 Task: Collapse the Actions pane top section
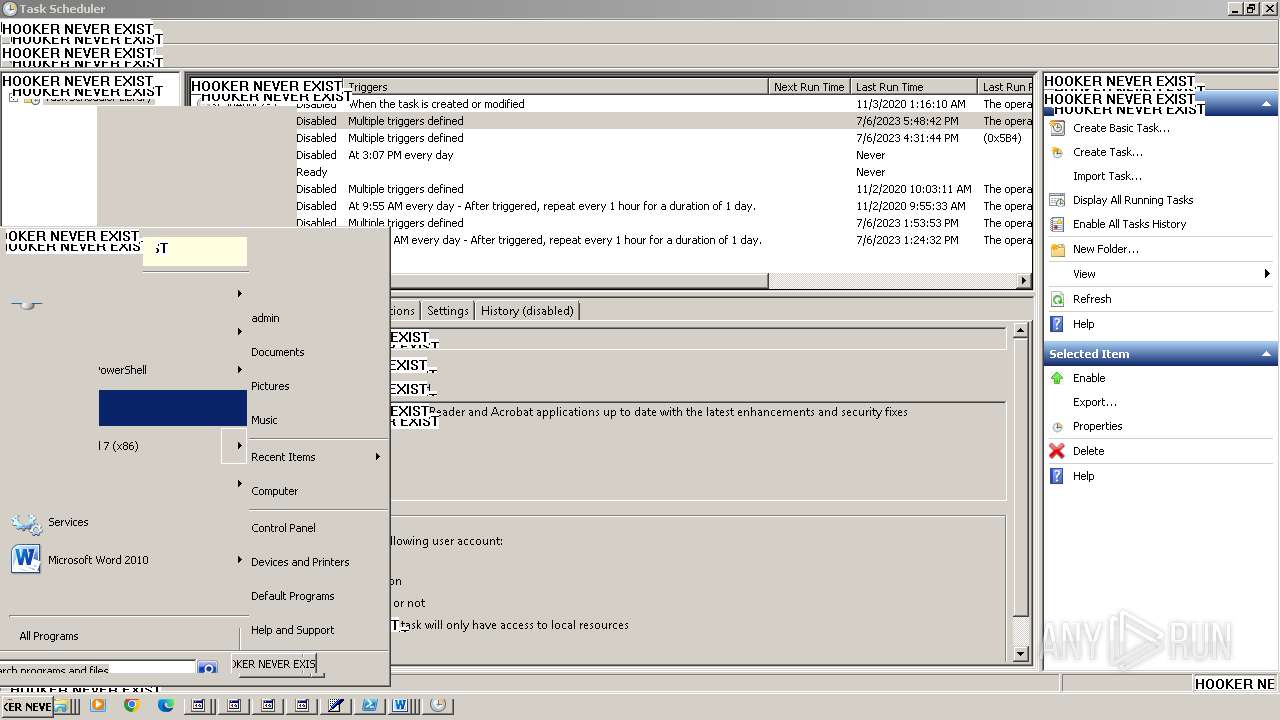(x=1266, y=104)
